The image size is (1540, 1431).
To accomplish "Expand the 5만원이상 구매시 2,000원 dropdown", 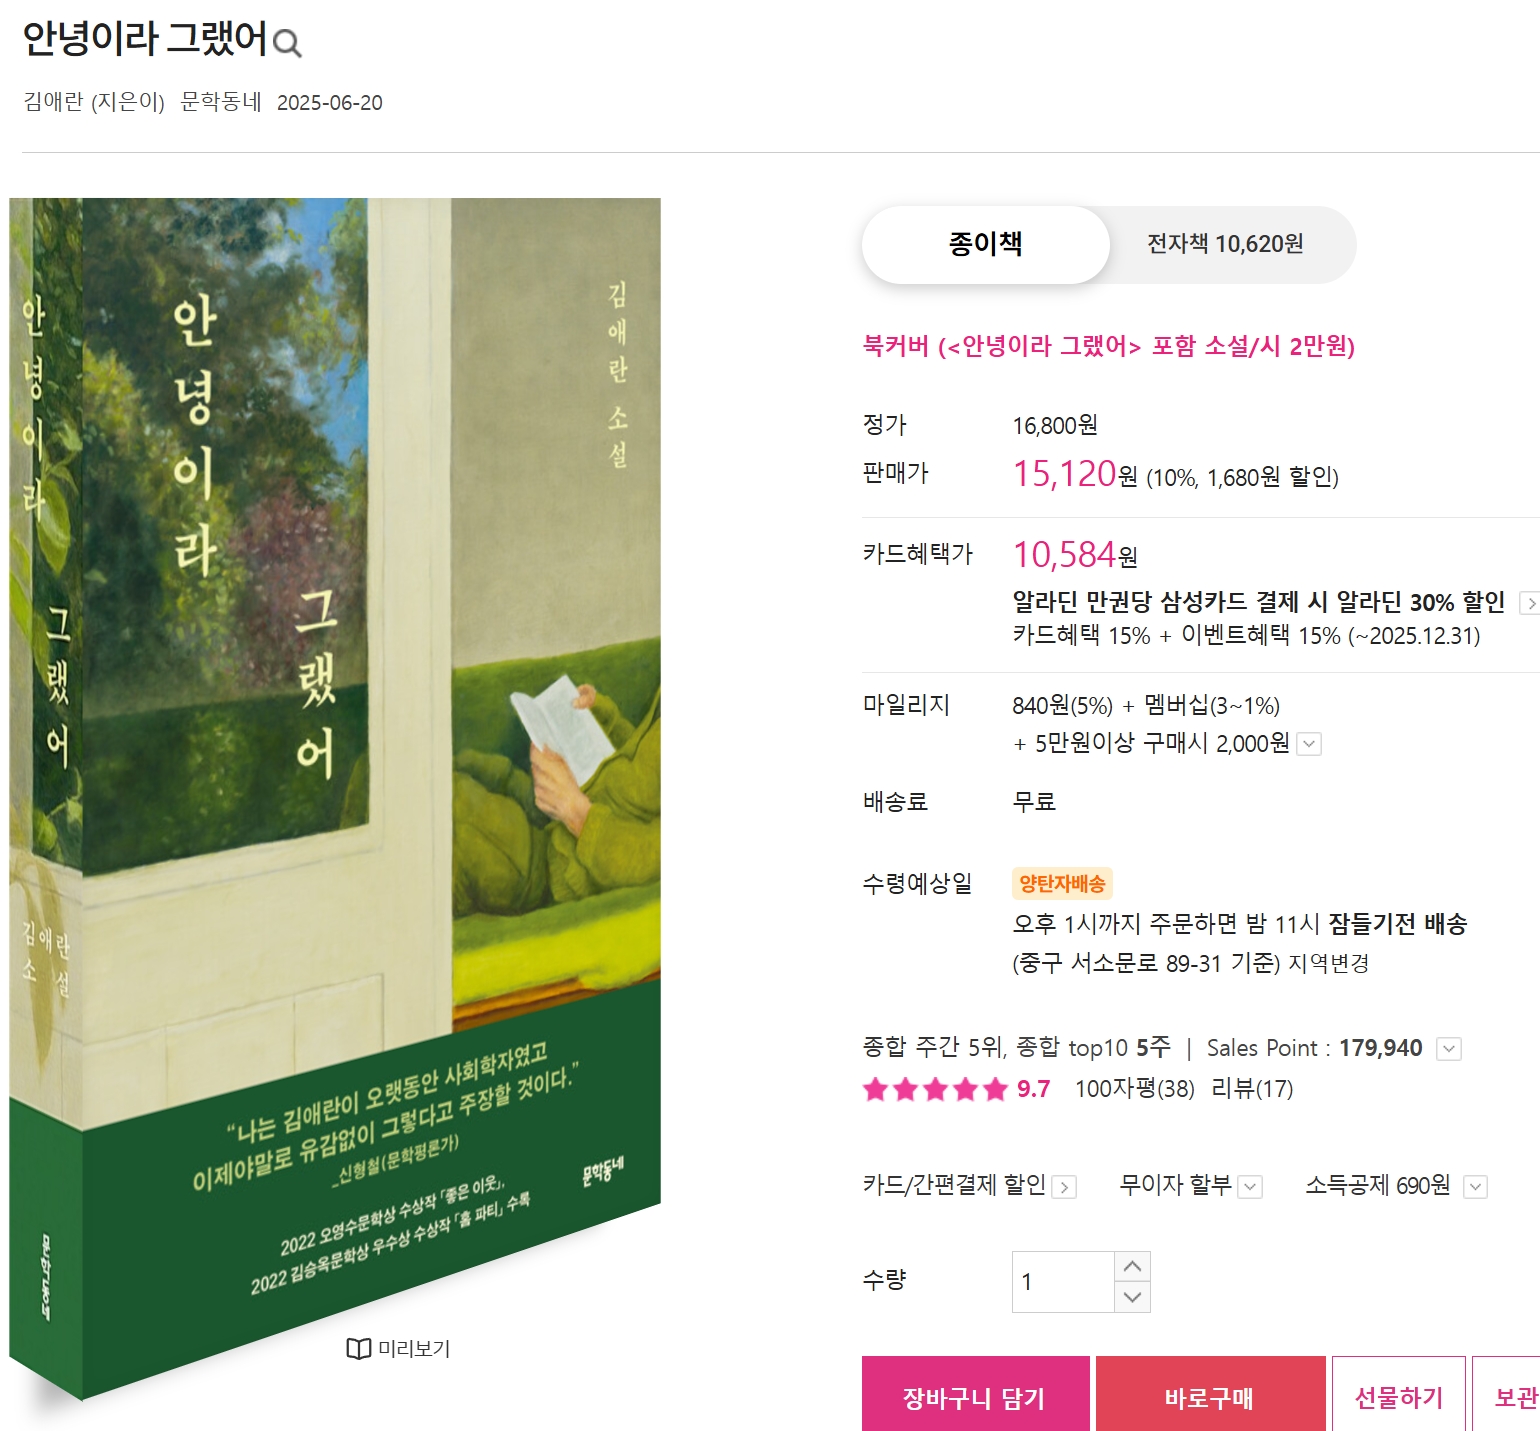I will (1309, 744).
